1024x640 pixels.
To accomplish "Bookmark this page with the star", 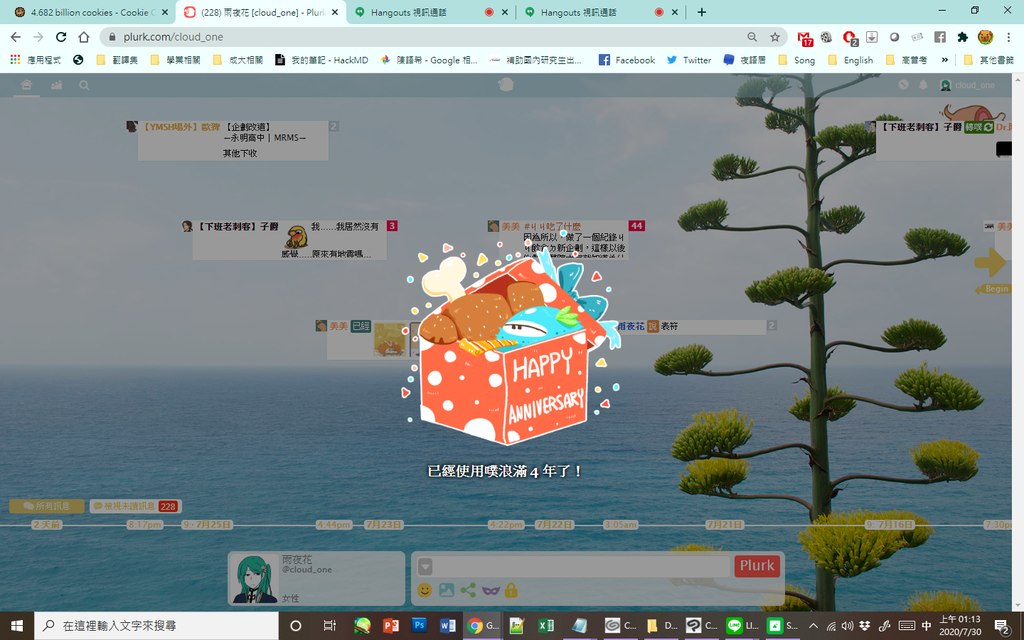I will tap(775, 37).
